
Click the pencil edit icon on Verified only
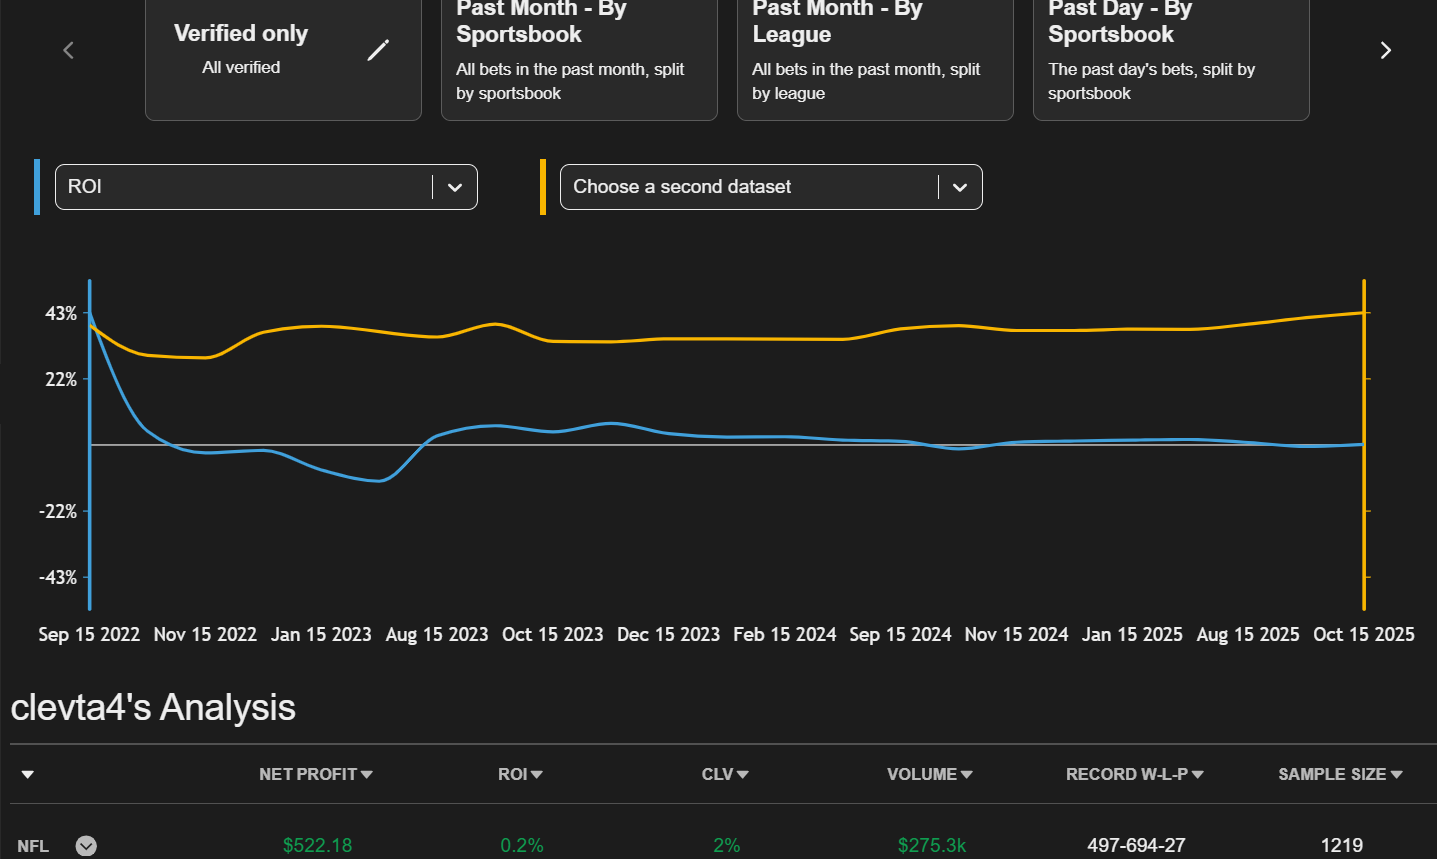(x=378, y=50)
